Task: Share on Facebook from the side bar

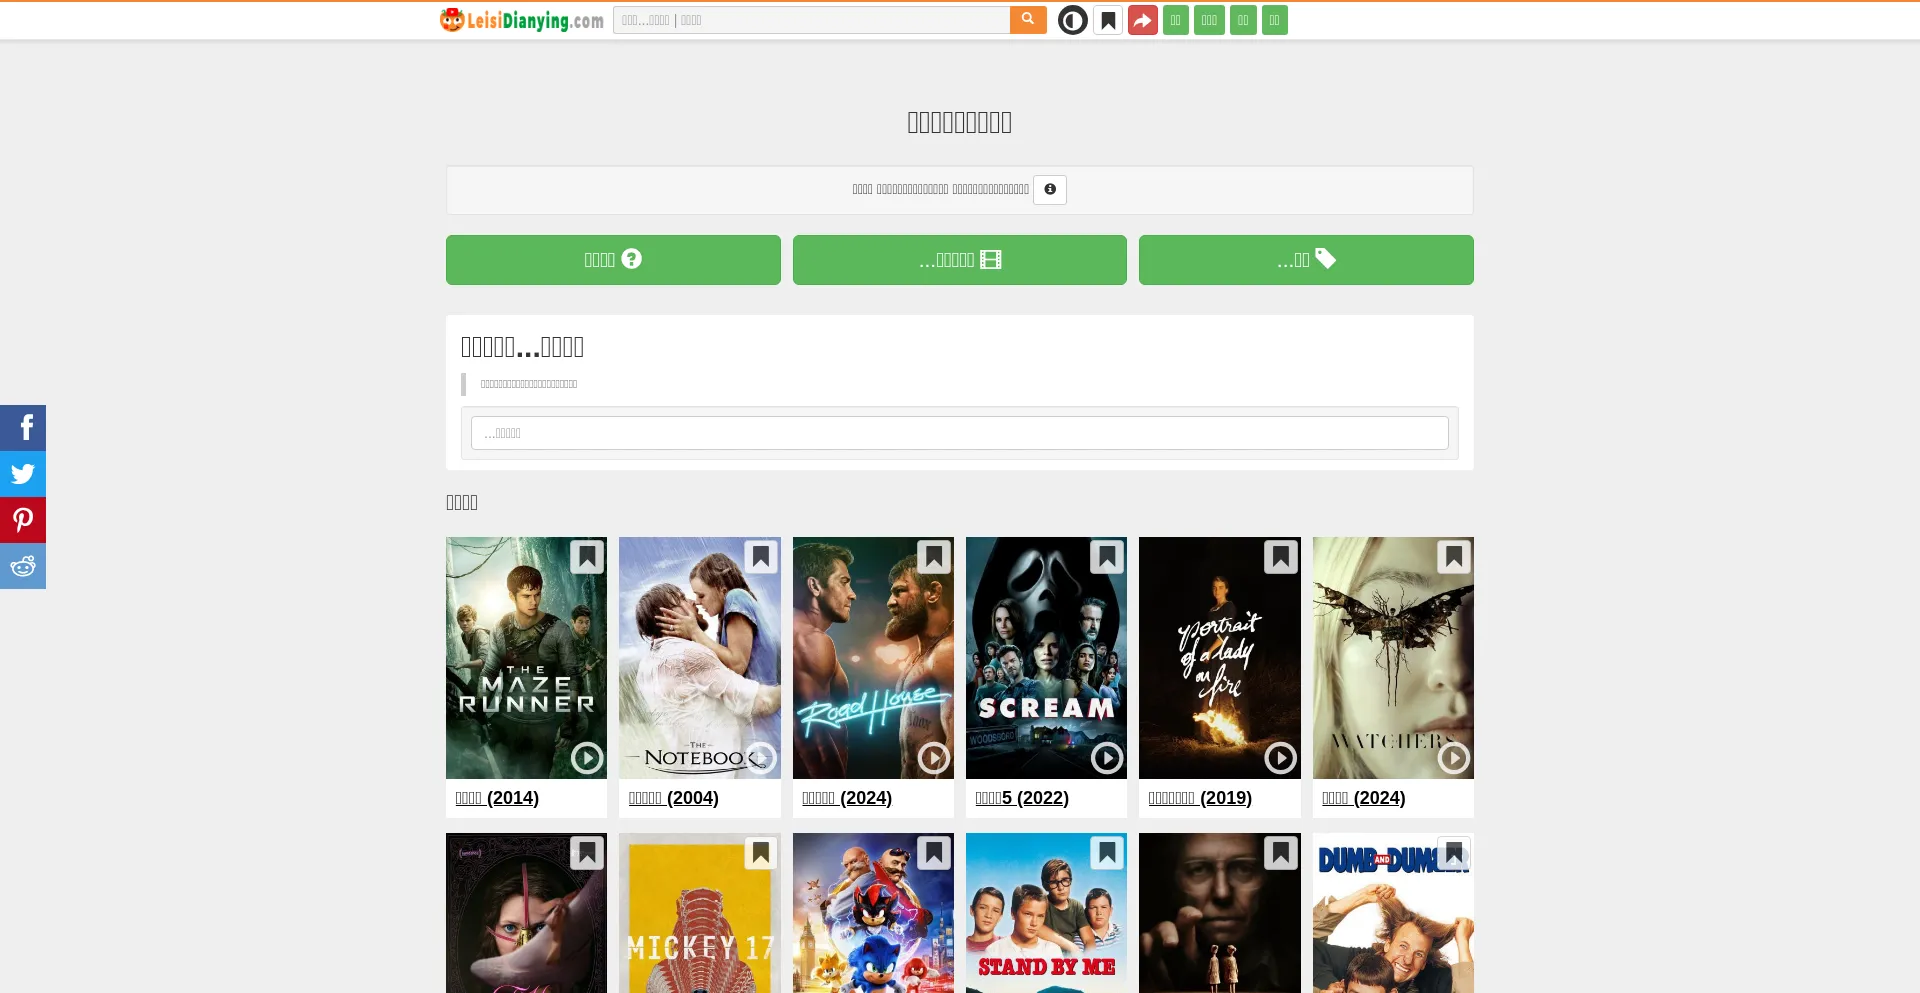Action: [x=23, y=428]
